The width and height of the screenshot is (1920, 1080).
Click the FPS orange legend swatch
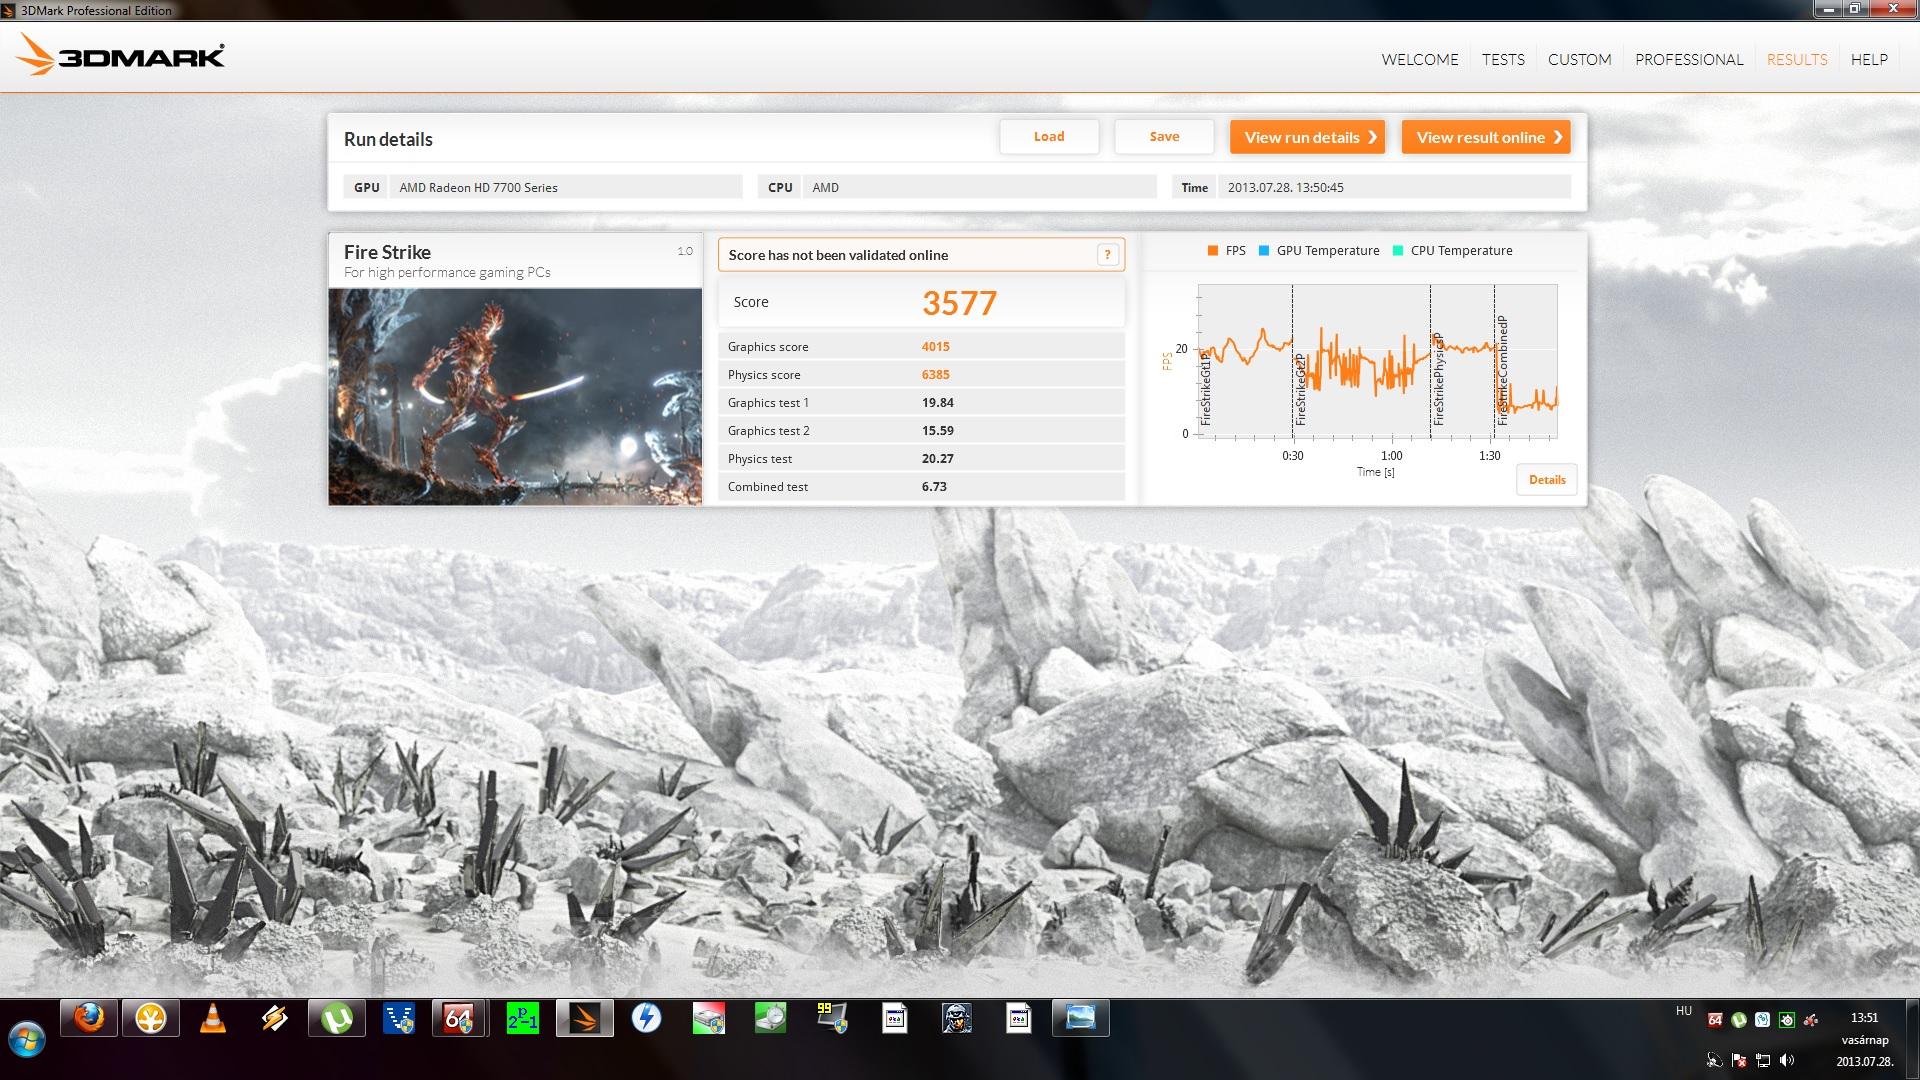(1213, 251)
